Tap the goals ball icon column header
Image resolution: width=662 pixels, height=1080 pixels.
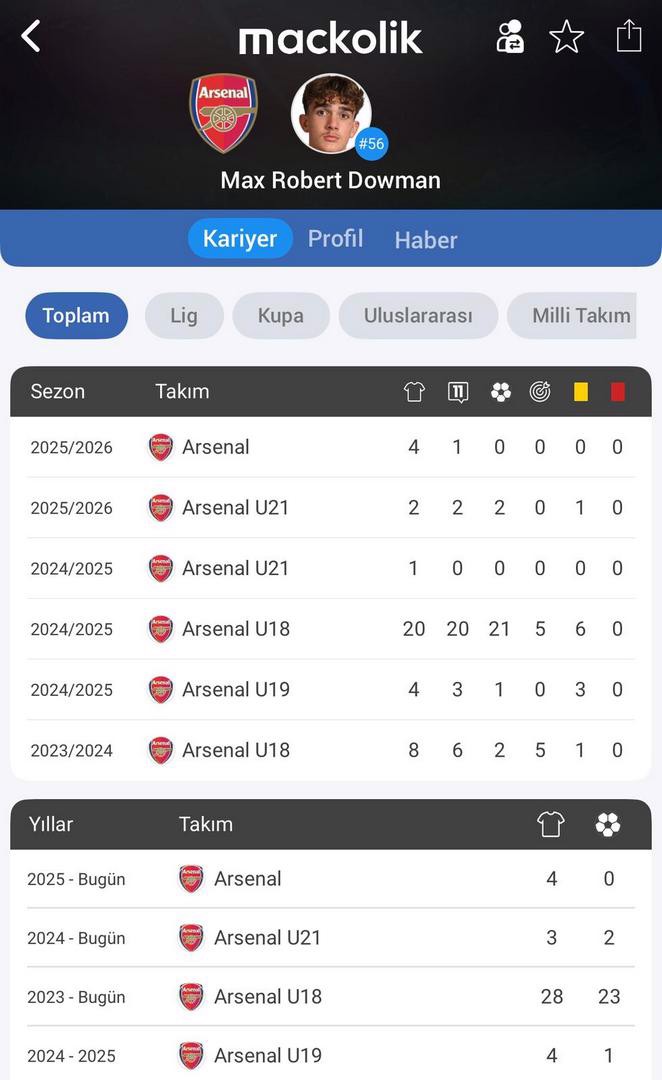[x=500, y=392]
